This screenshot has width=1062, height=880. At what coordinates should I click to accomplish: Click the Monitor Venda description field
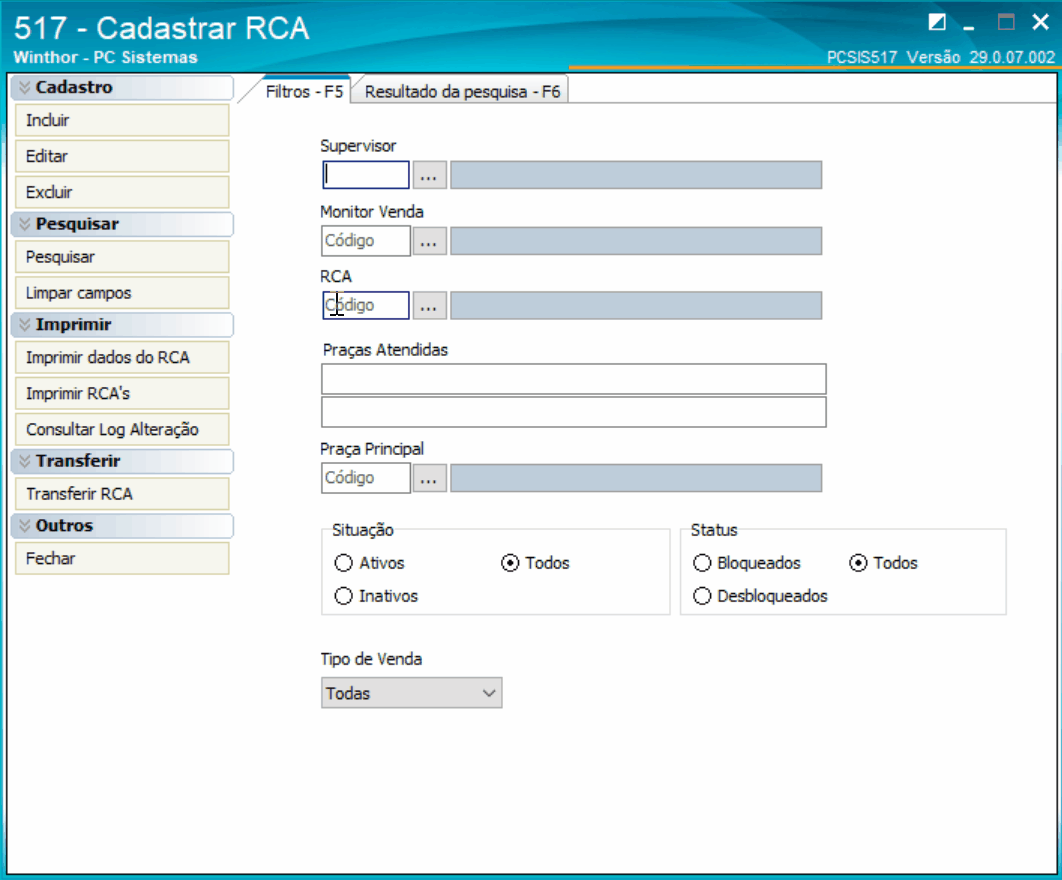pyautogui.click(x=636, y=241)
